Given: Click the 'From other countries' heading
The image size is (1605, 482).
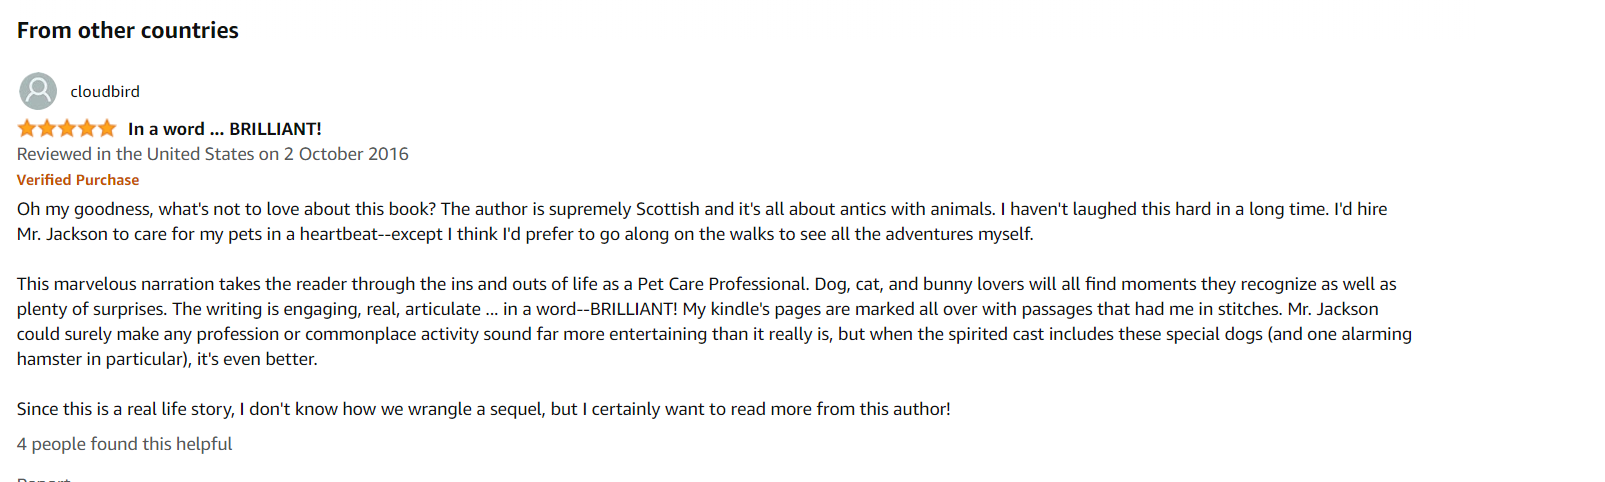Looking at the screenshot, I should click(x=128, y=31).
